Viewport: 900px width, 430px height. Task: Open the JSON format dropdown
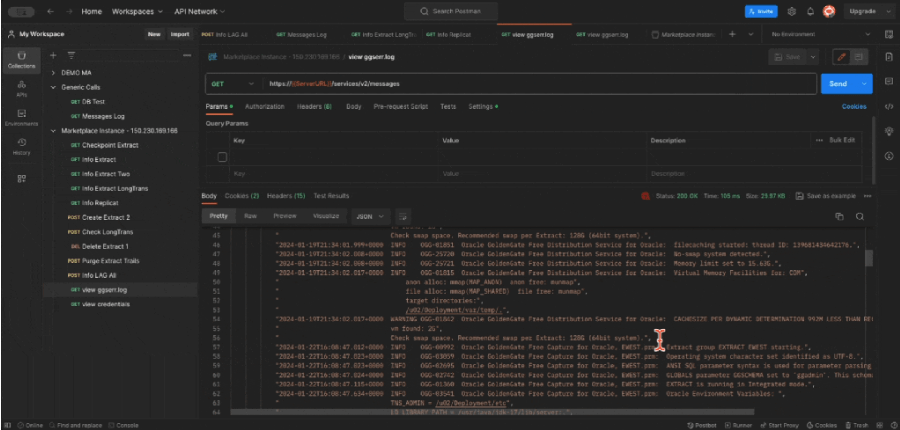click(x=368, y=215)
